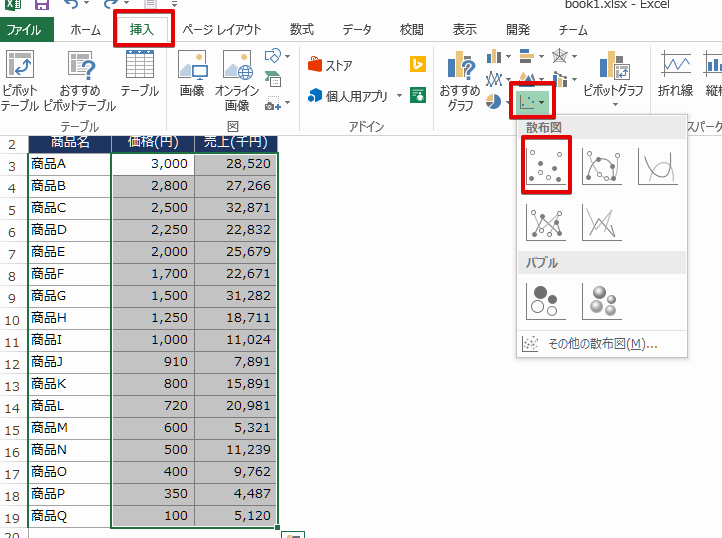Viewport: 722px width, 538px height.
Task: Insert a テーブル
Action: [140, 74]
